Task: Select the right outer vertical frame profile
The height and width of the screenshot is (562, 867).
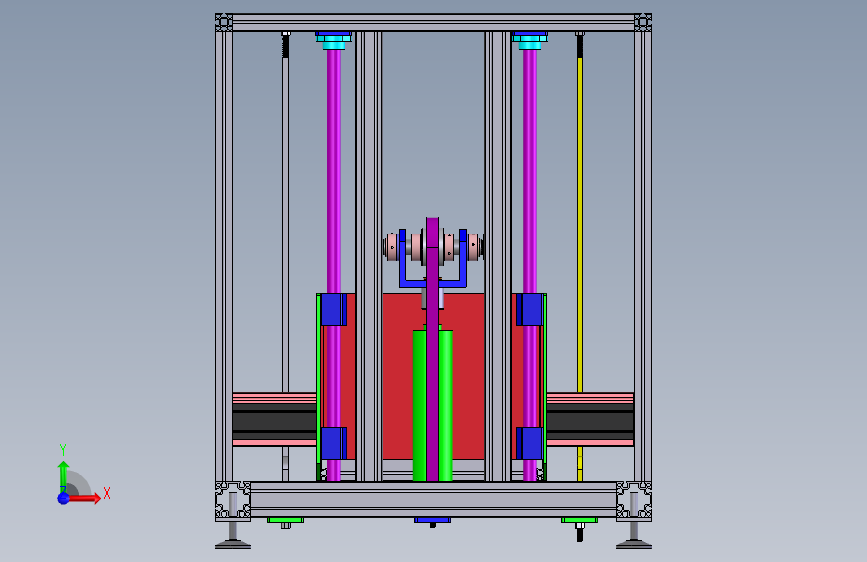Action: coord(643,256)
